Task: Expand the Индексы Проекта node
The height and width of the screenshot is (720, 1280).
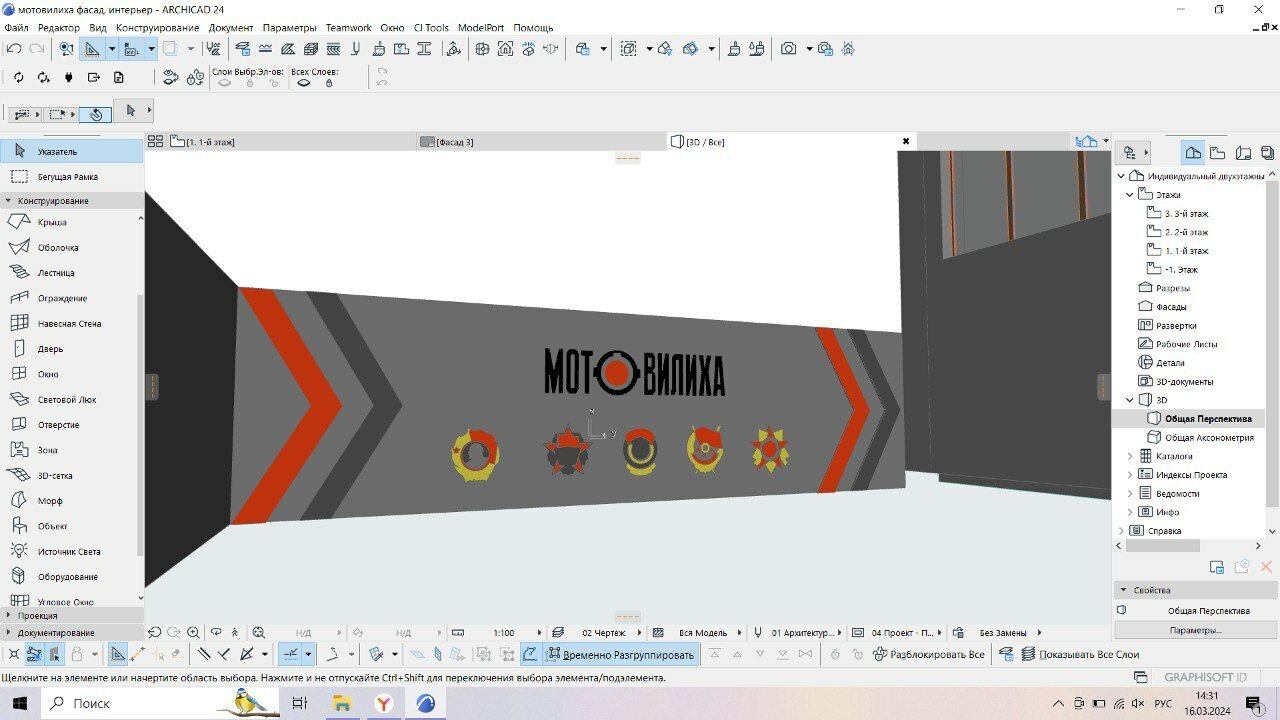Action: 1131,475
